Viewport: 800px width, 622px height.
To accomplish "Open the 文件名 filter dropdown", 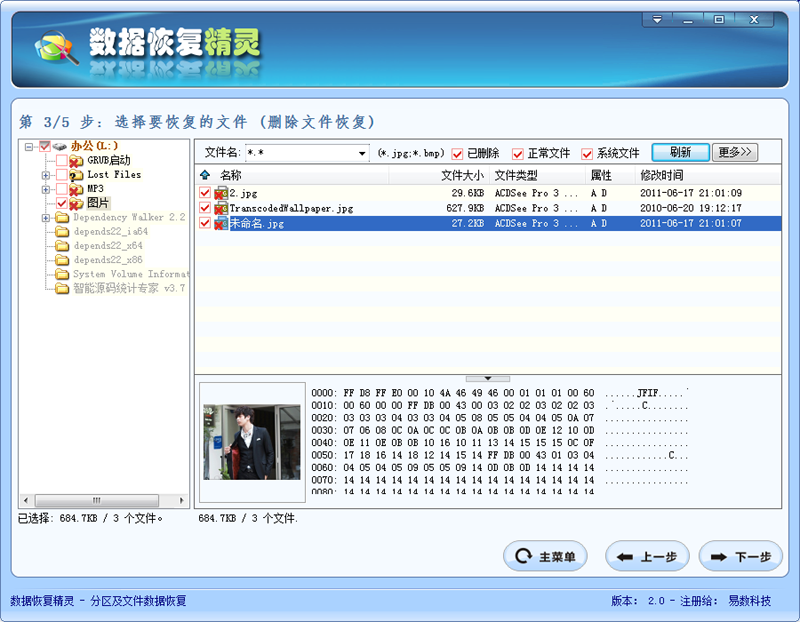I will 362,153.
